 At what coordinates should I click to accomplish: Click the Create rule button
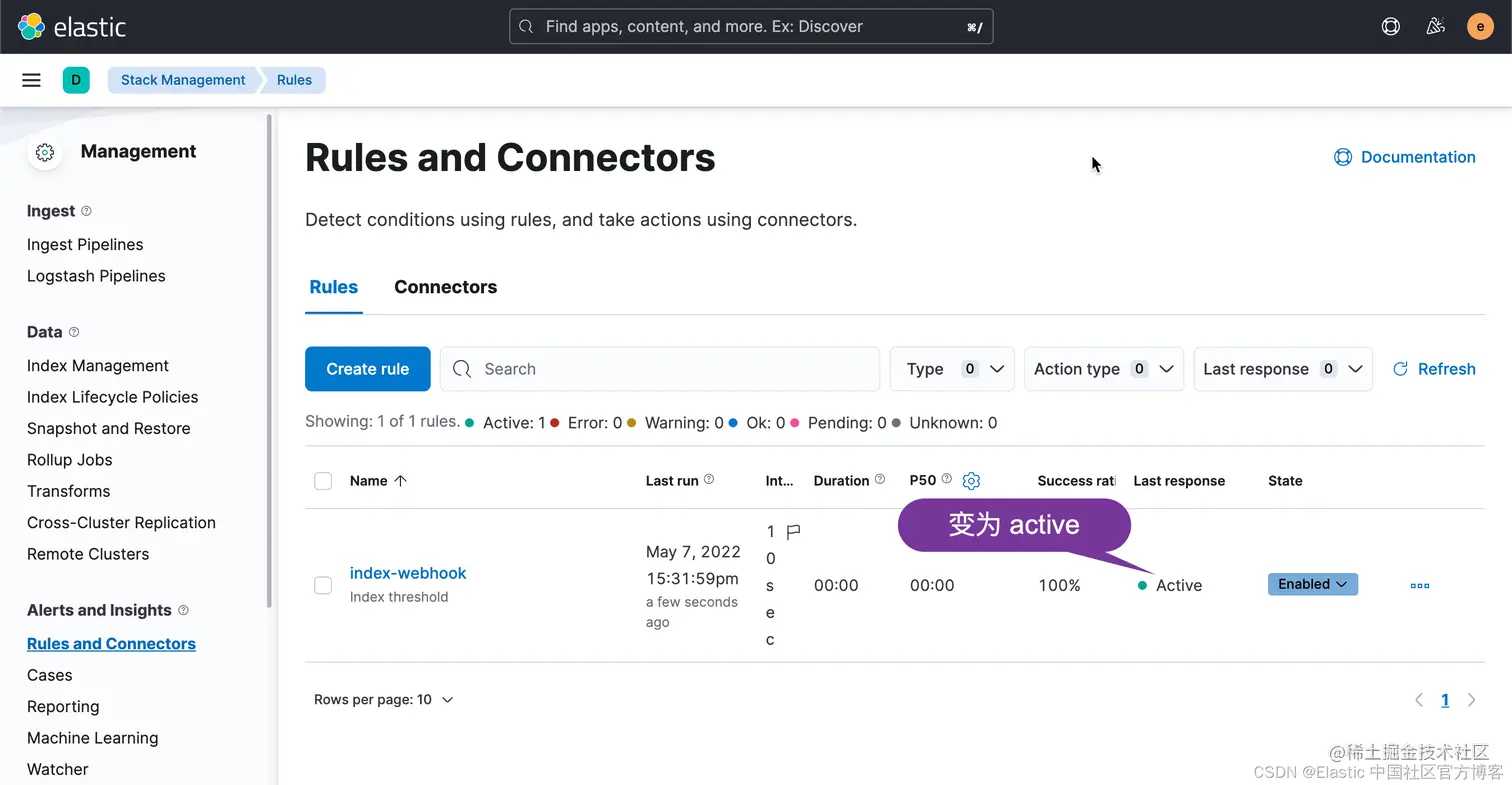pos(367,369)
